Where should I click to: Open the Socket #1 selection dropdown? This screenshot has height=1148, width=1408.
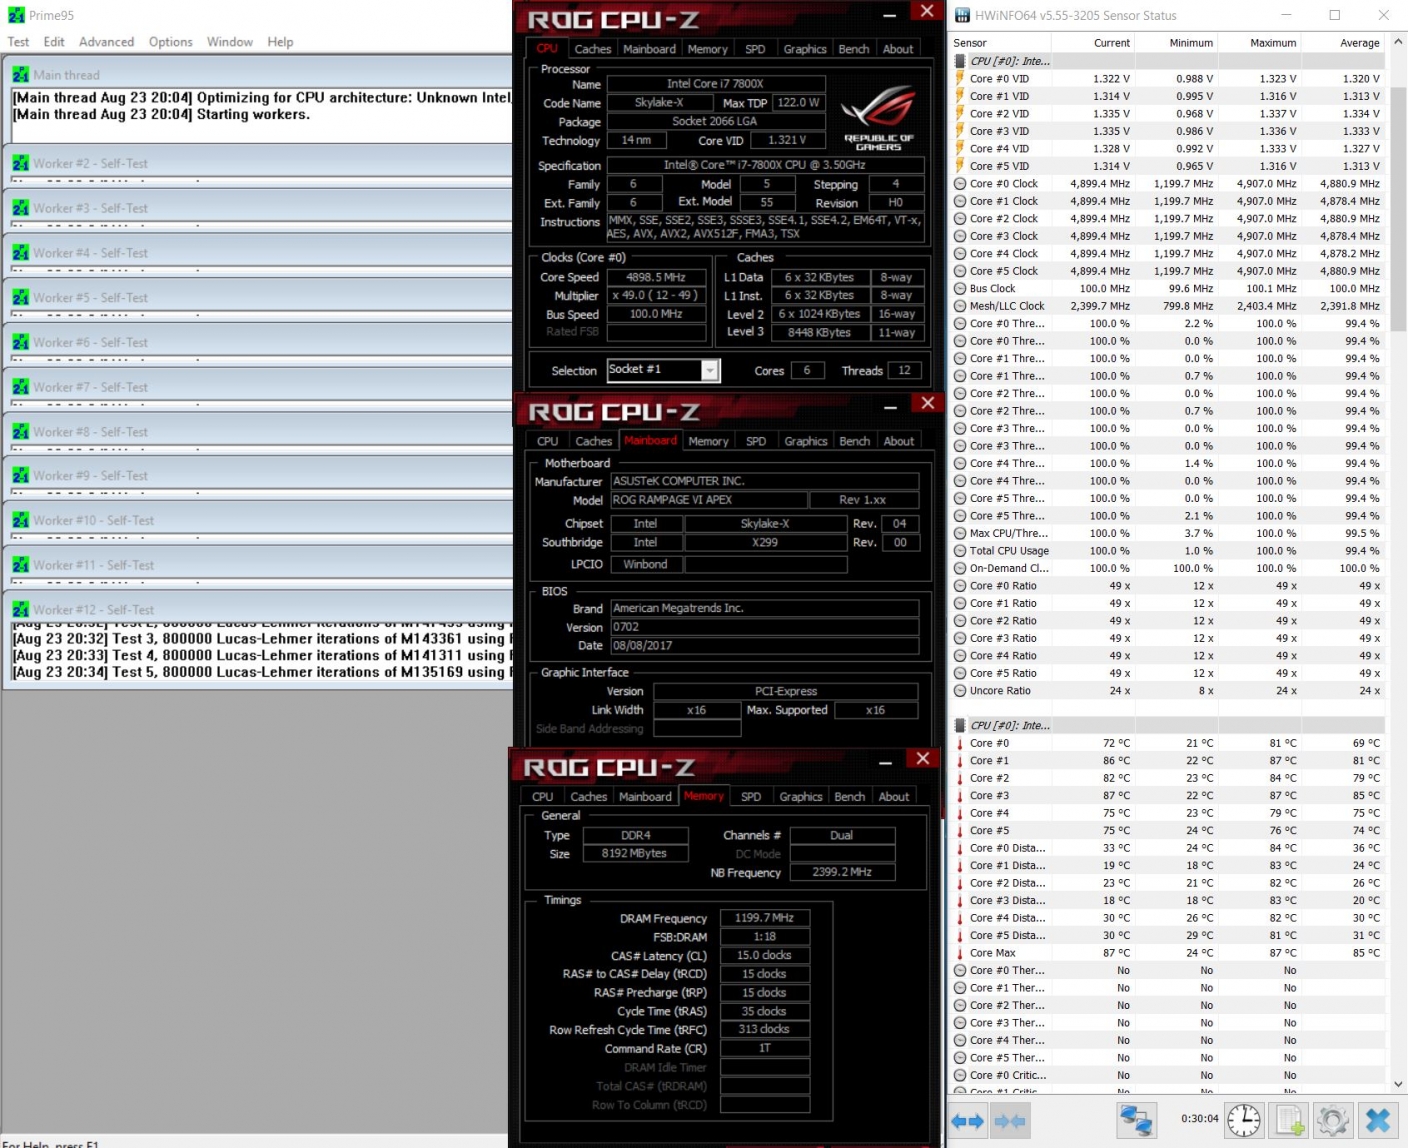point(709,371)
